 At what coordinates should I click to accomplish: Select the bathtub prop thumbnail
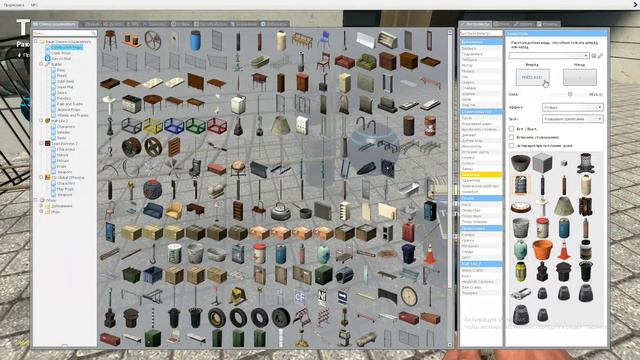click(x=260, y=62)
